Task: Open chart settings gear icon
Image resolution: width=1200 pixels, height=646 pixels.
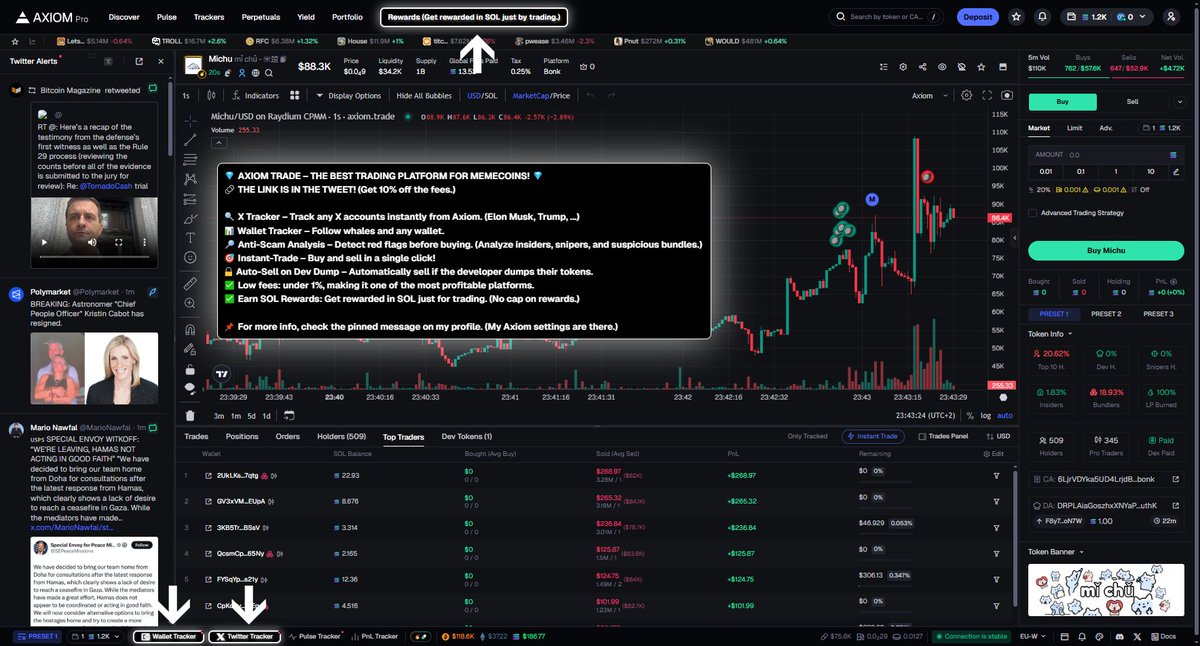Action: (x=966, y=96)
